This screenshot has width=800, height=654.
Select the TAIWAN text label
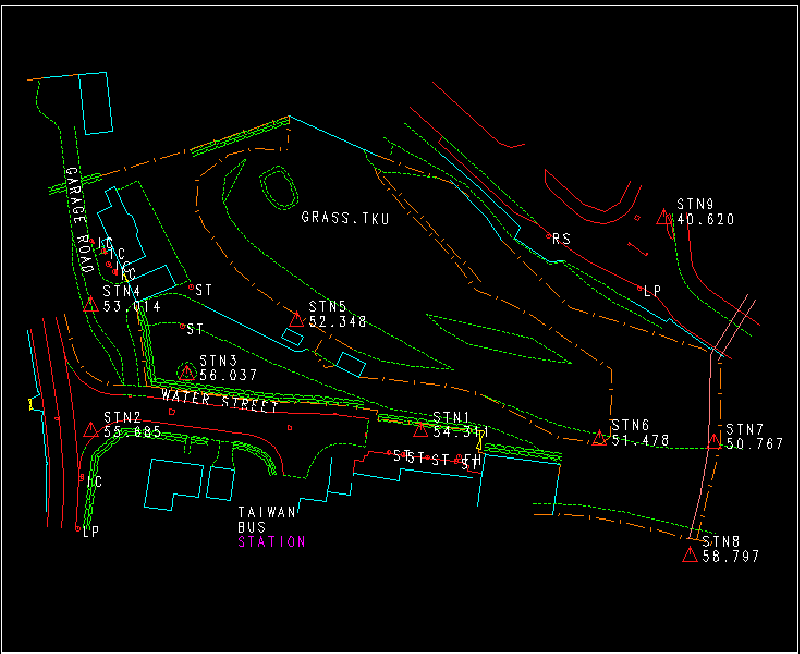(x=267, y=513)
